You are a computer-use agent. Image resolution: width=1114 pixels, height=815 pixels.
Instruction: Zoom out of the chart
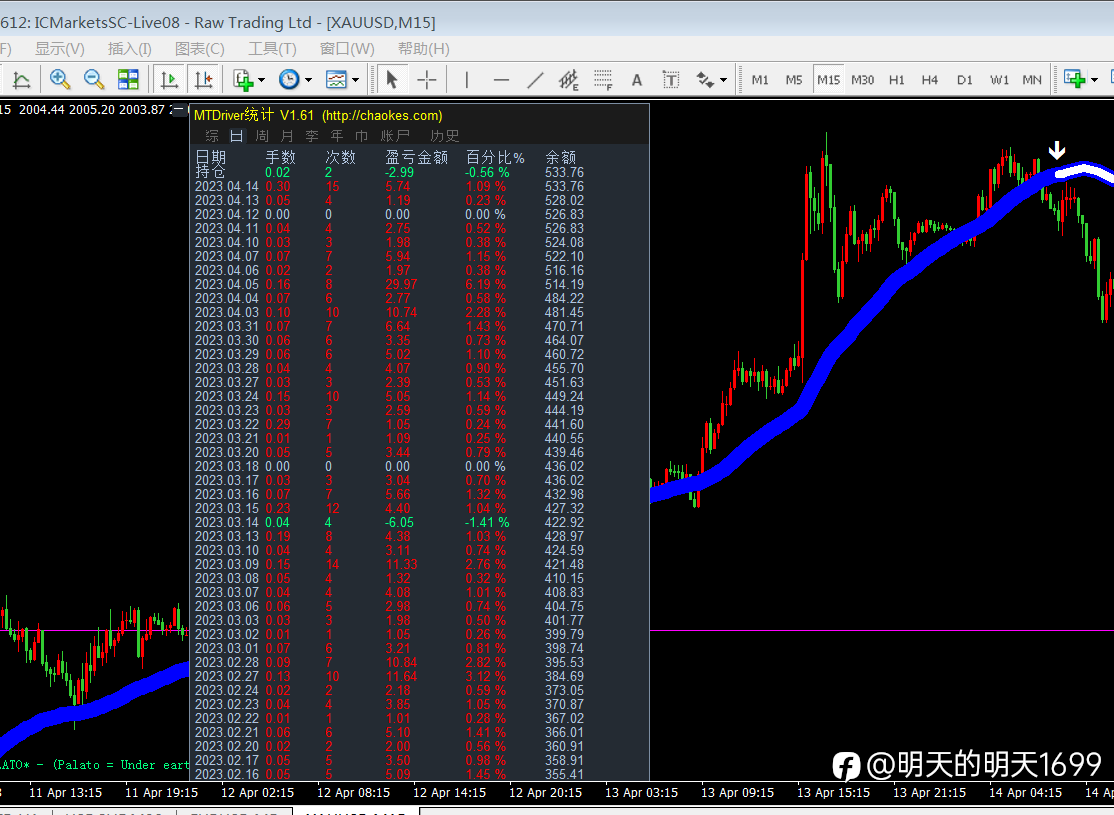pos(94,80)
